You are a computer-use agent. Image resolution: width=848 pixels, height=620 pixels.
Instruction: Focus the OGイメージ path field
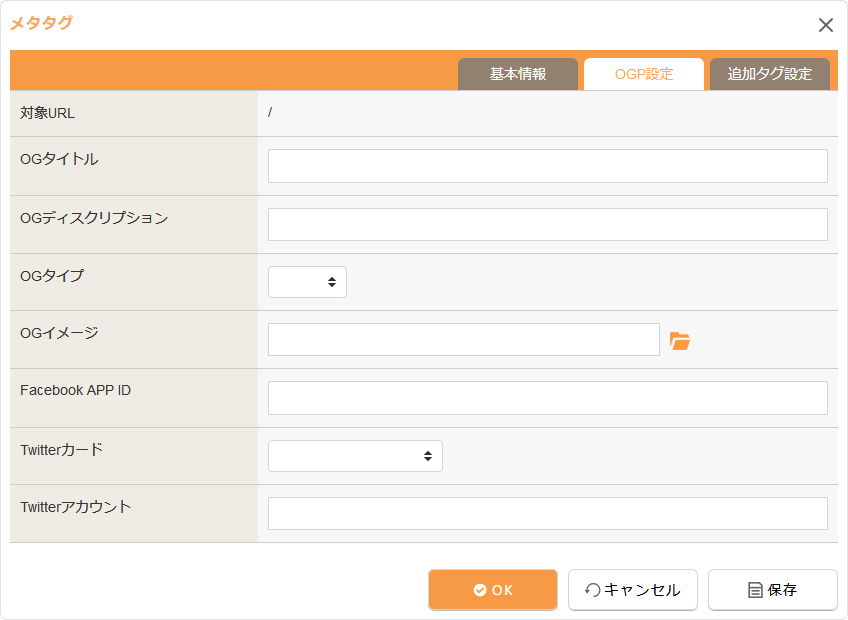click(x=463, y=340)
